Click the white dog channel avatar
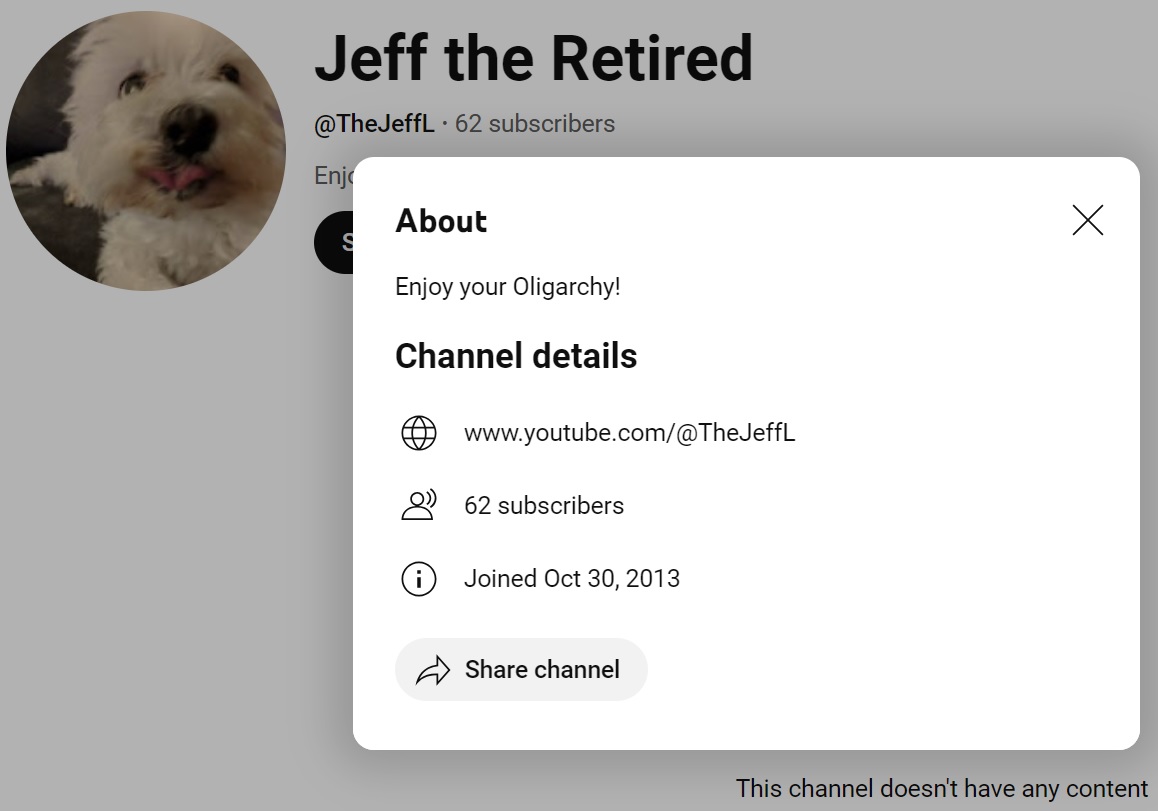This screenshot has width=1158, height=811. point(145,151)
